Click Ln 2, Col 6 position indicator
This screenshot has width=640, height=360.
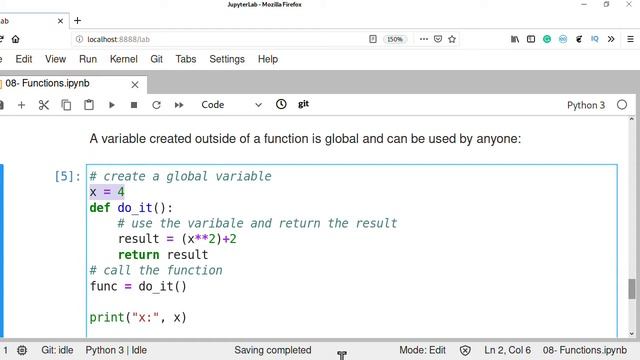tap(507, 350)
